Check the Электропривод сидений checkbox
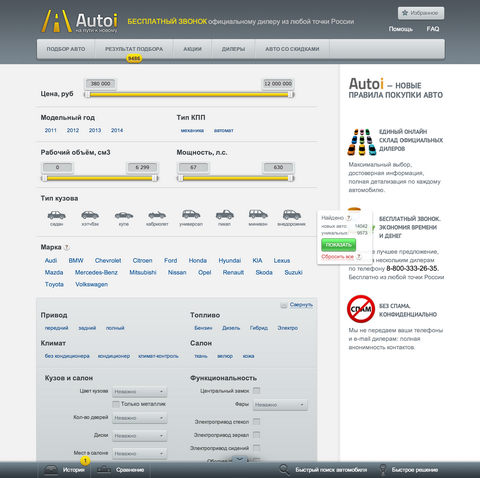The width and height of the screenshot is (480, 478). (x=256, y=448)
